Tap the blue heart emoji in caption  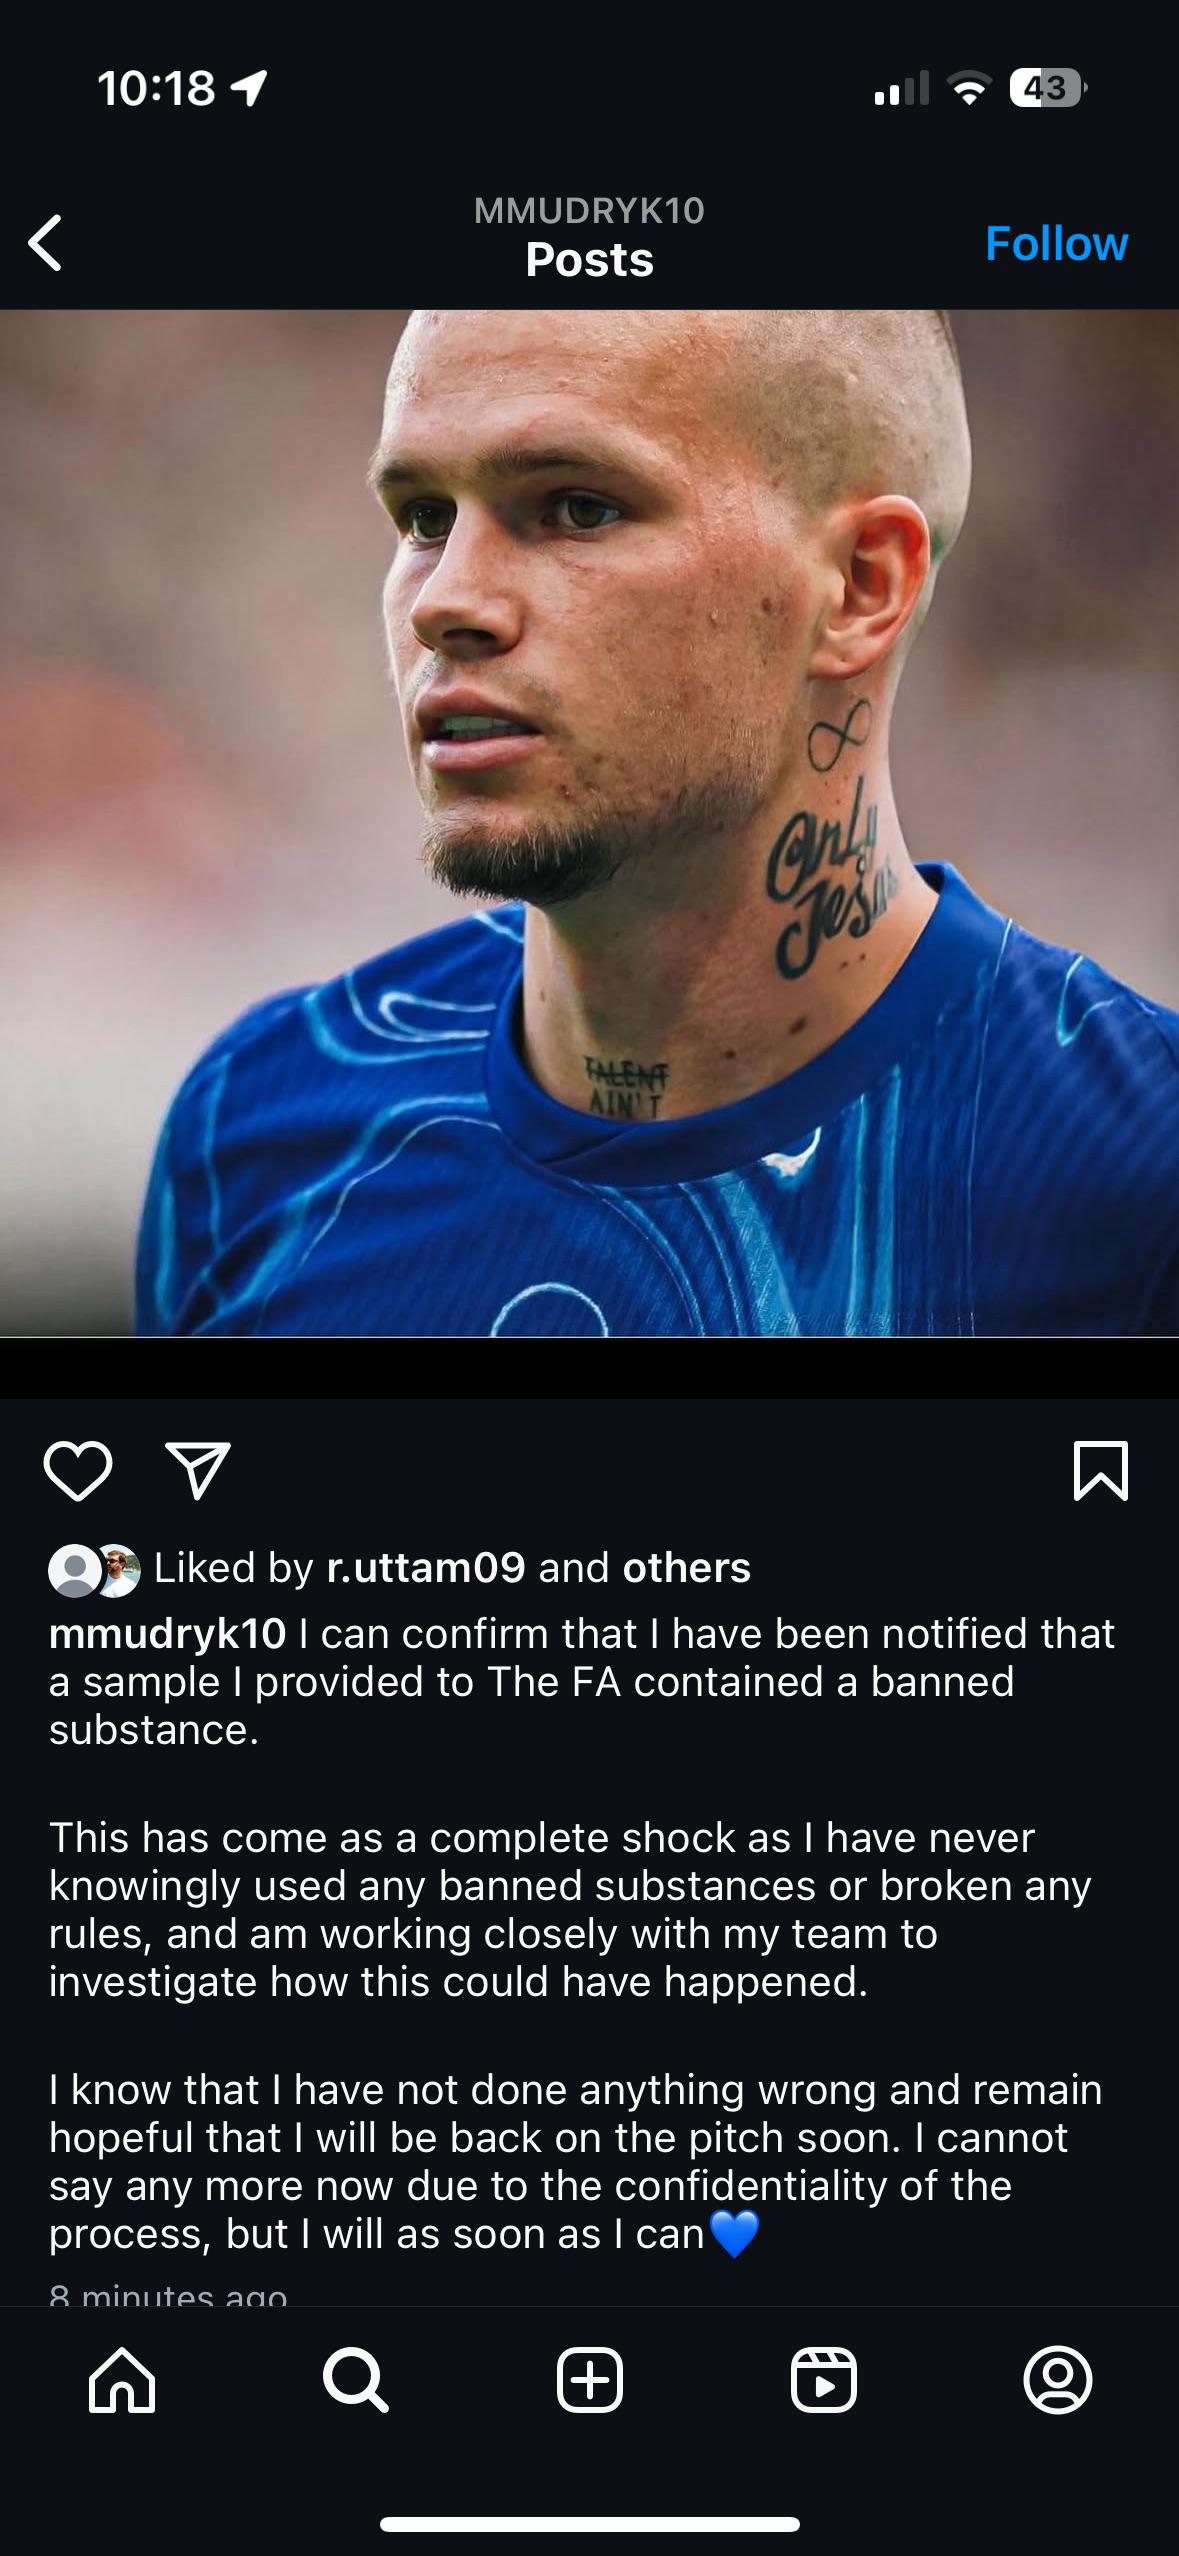[x=734, y=2233]
